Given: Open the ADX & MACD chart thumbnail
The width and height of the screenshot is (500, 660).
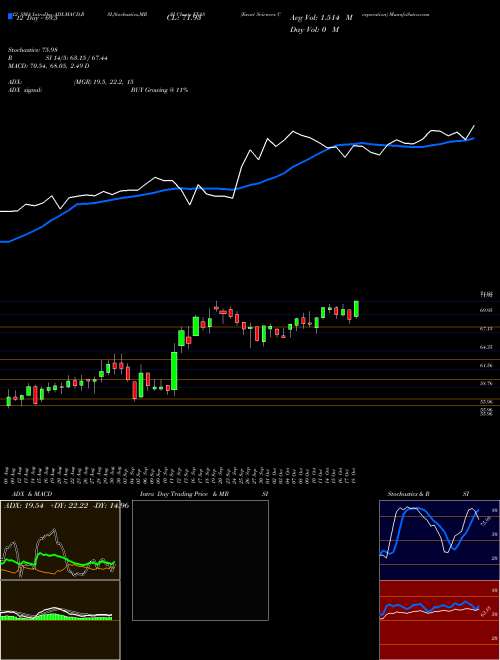Looking at the screenshot, I should click(x=60, y=540).
